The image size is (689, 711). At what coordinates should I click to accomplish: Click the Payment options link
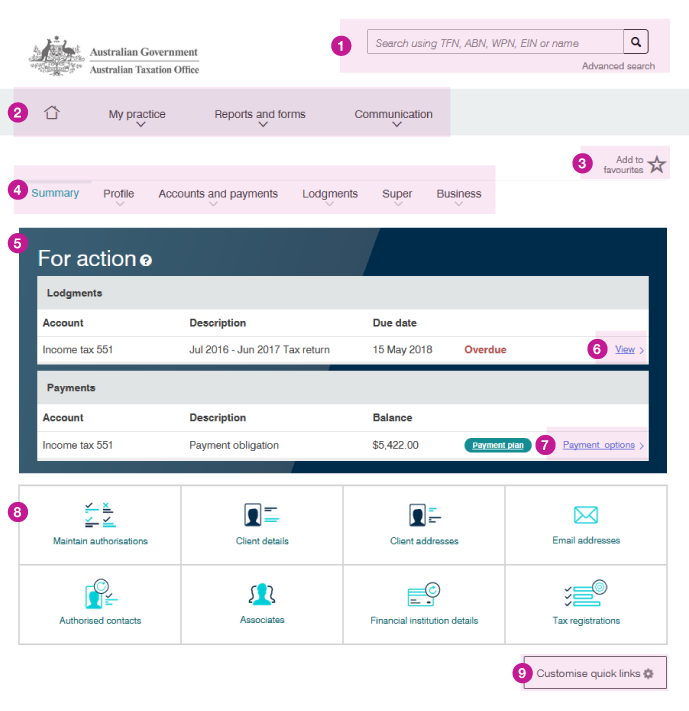(599, 445)
